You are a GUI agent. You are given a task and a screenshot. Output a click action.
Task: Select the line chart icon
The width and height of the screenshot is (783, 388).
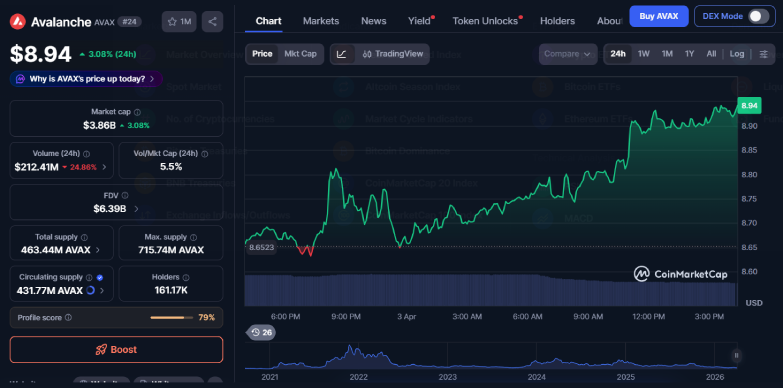342,54
